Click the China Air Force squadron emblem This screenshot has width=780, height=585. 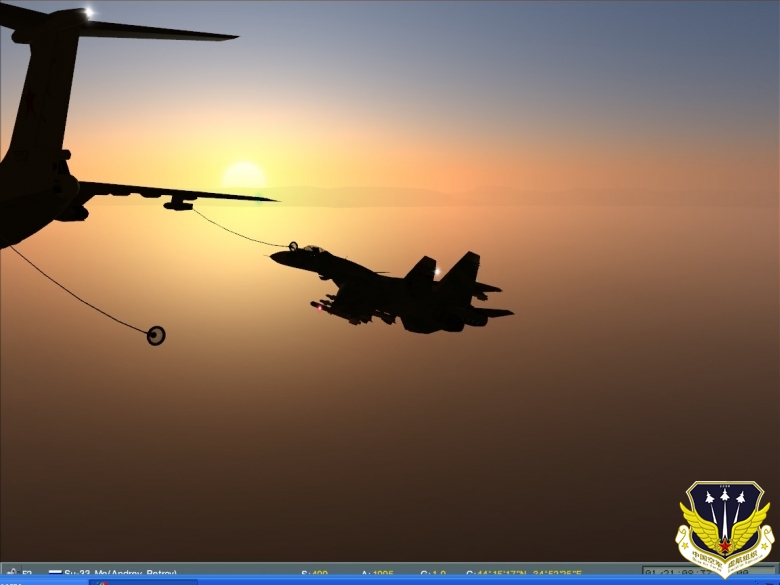point(724,528)
